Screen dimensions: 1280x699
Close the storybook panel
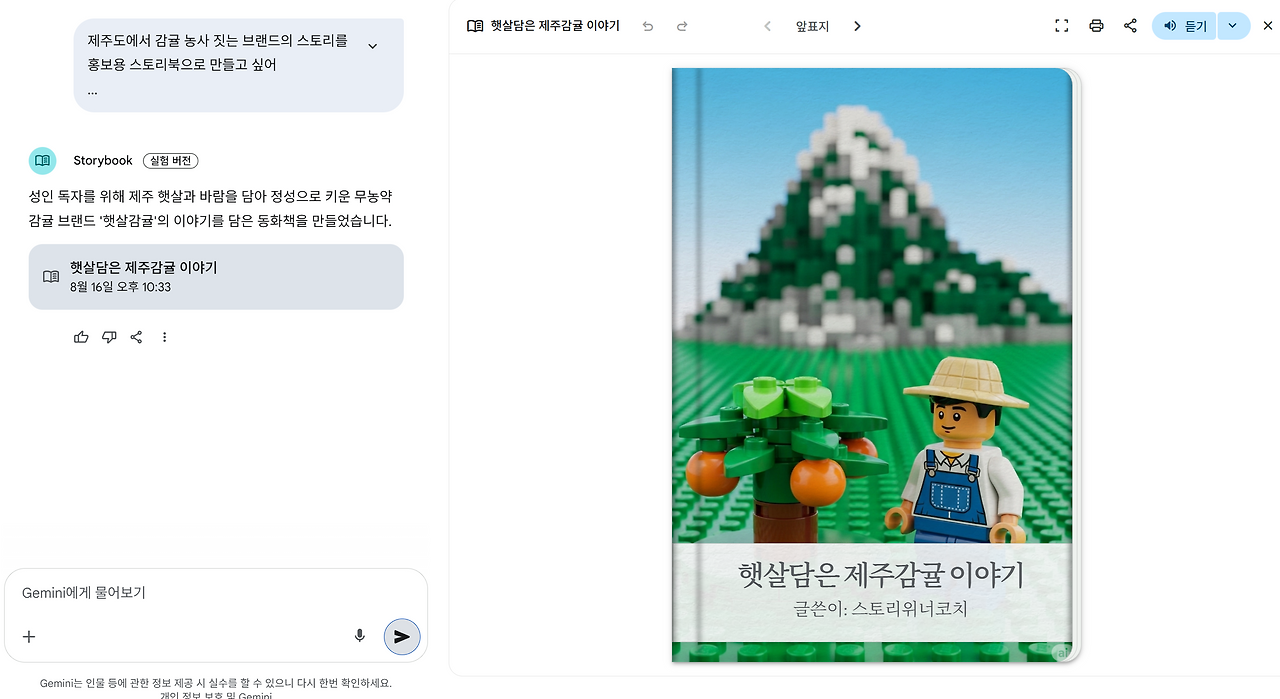coord(1268,26)
